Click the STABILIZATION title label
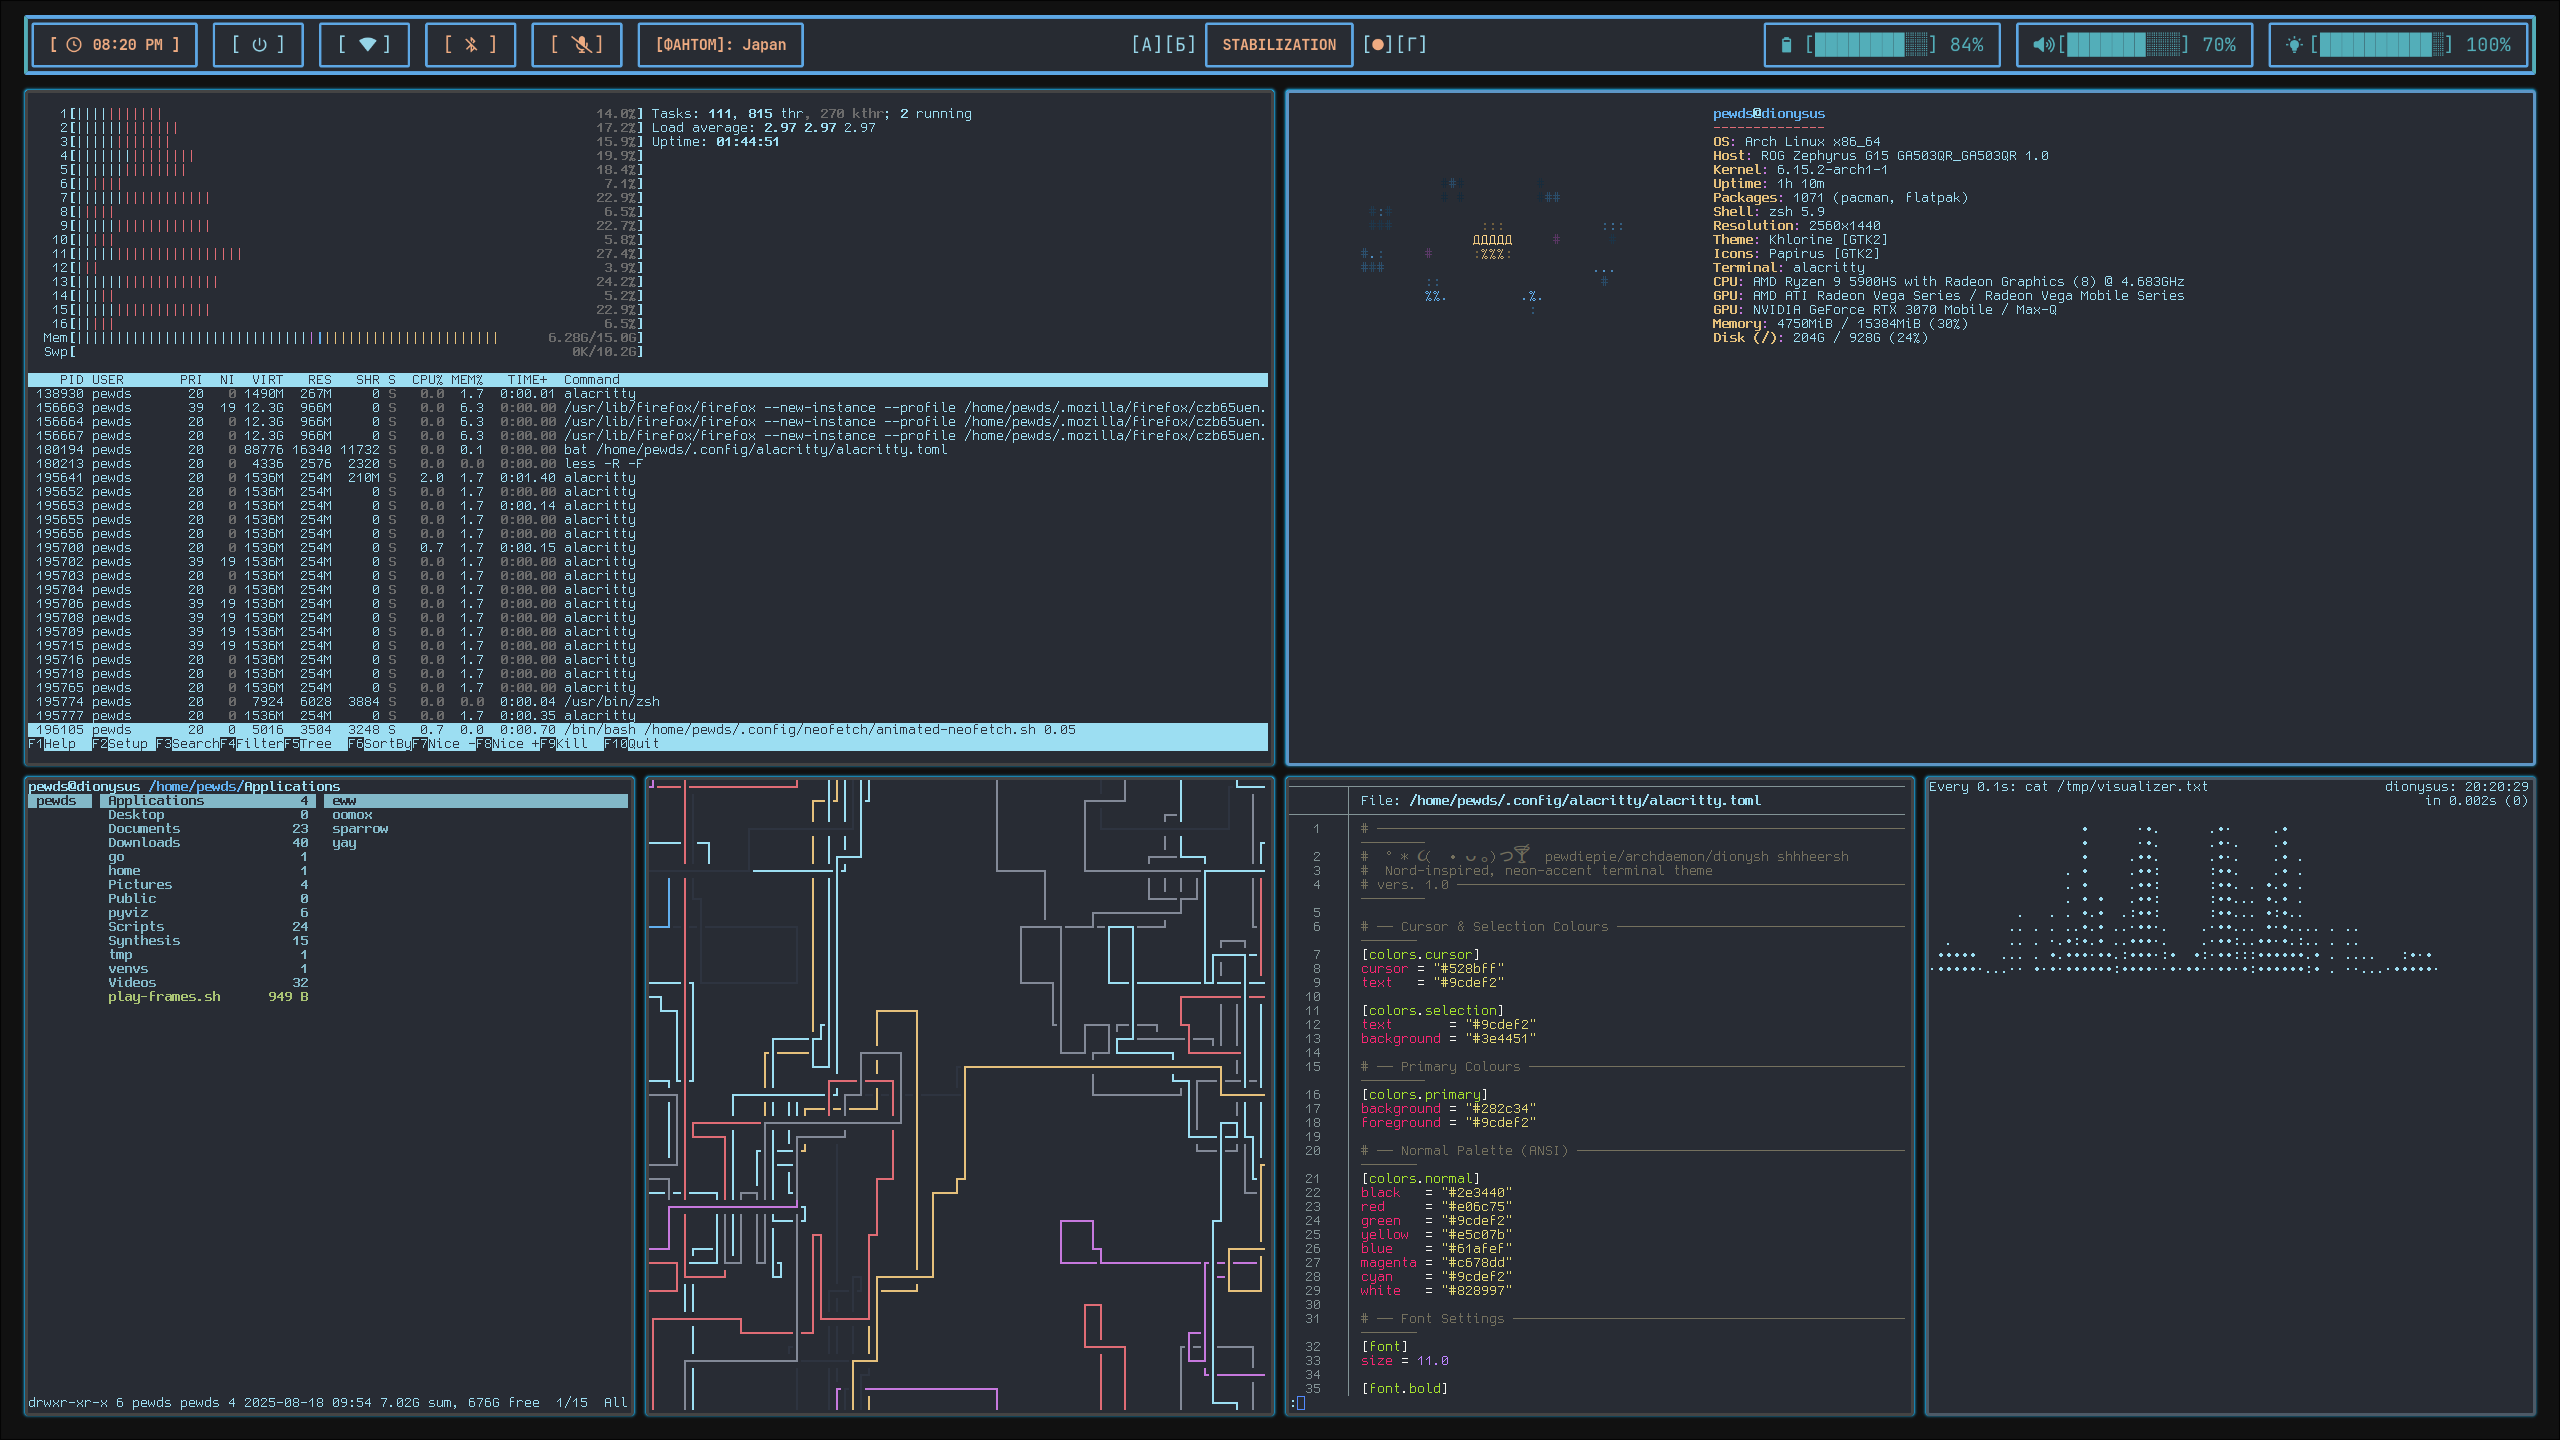The width and height of the screenshot is (2560, 1440). point(1279,45)
